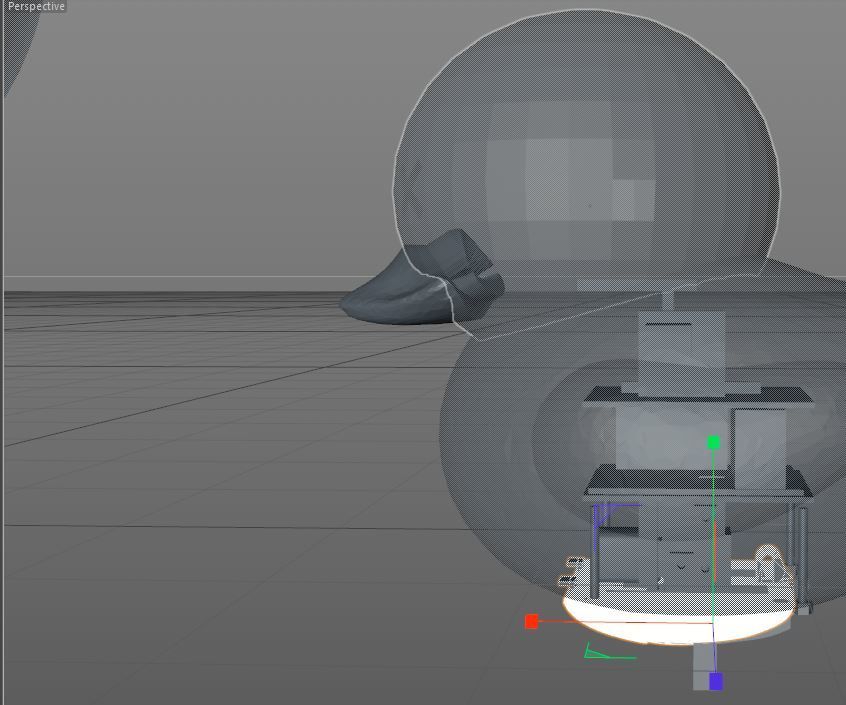Select the blue Z-axis move handle

point(714,681)
